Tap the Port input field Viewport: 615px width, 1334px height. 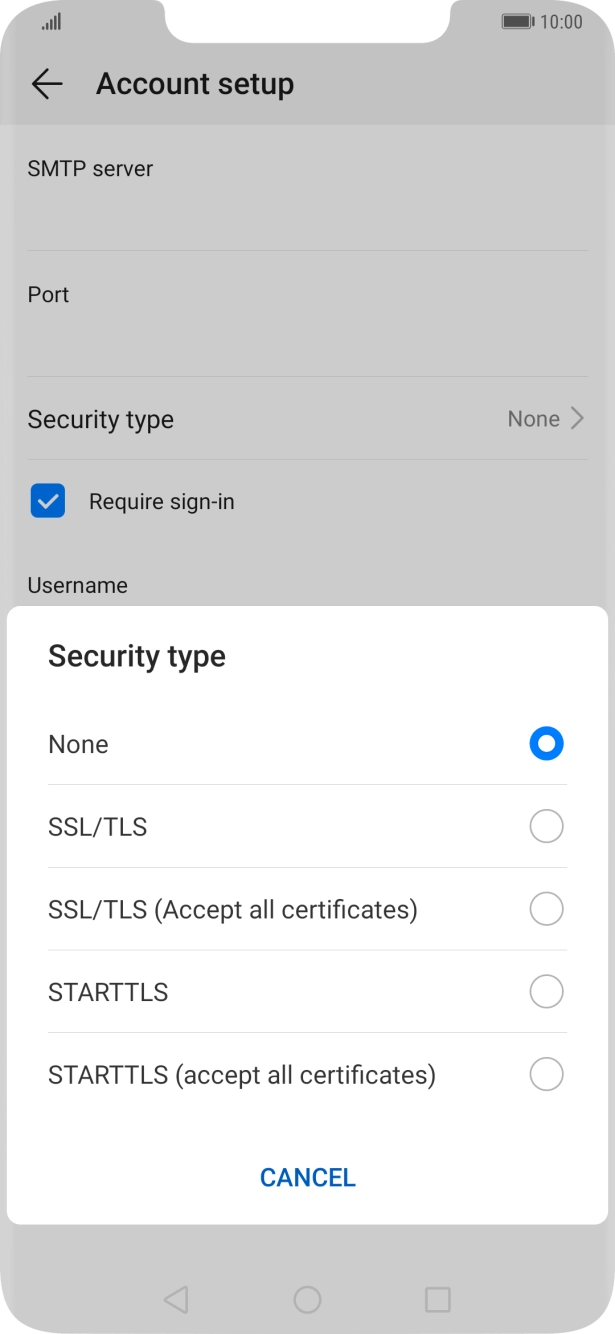(307, 341)
